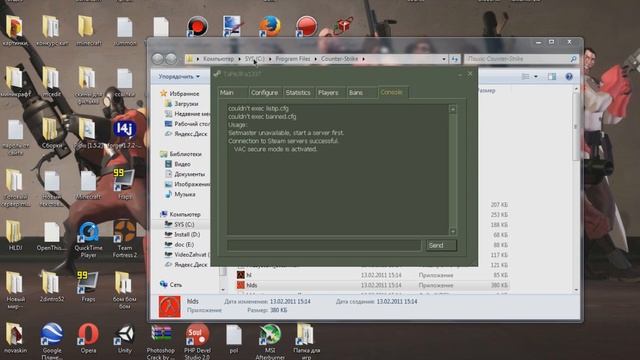Open the Team Fortress 2 desktop icon
The image size is (640, 360).
tap(124, 239)
